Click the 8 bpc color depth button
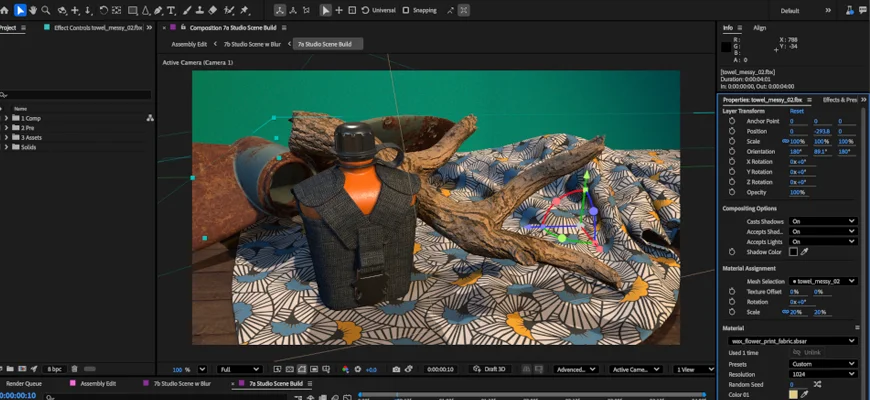The height and width of the screenshot is (400, 870). pyautogui.click(x=54, y=368)
